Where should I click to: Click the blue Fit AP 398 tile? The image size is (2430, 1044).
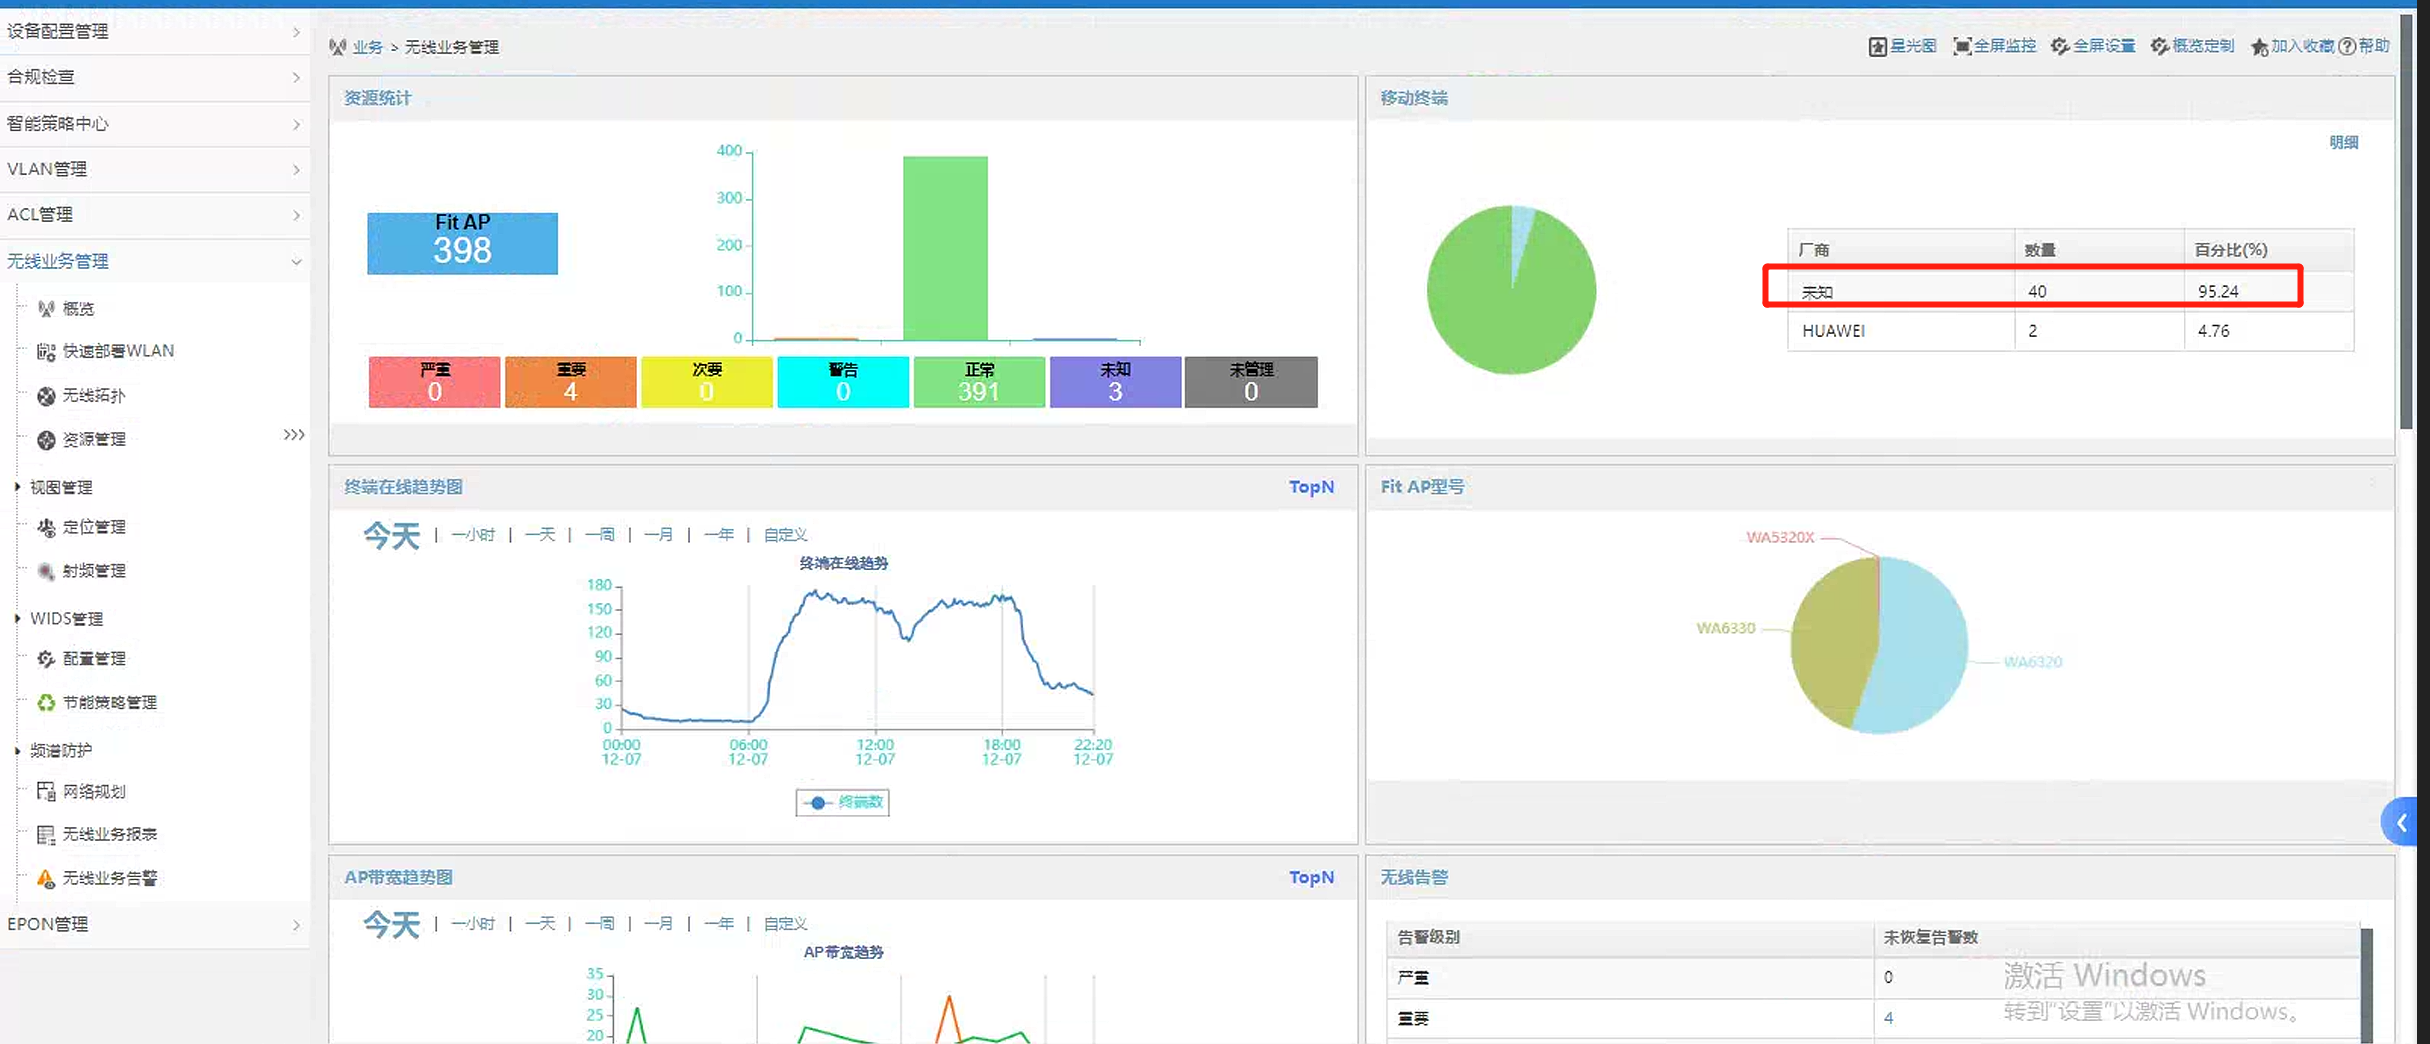(x=462, y=243)
